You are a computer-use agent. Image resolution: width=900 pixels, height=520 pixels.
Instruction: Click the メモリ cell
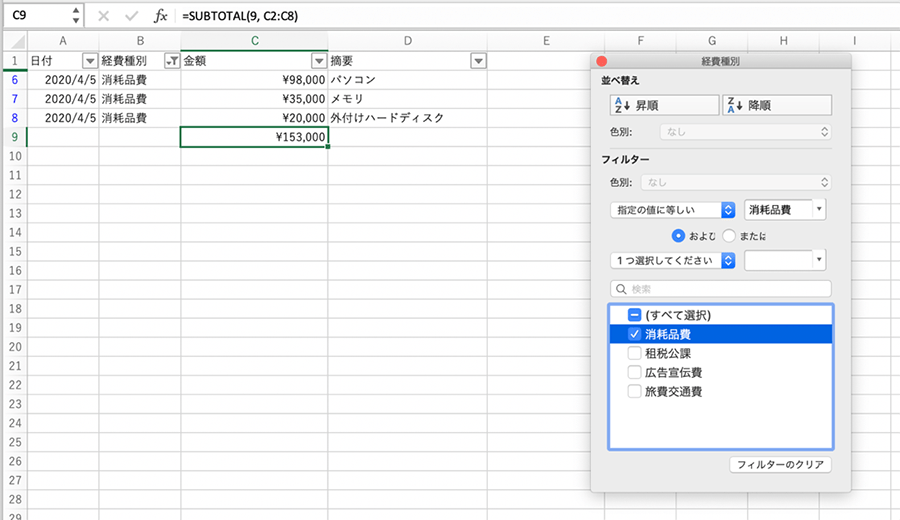tap(408, 99)
